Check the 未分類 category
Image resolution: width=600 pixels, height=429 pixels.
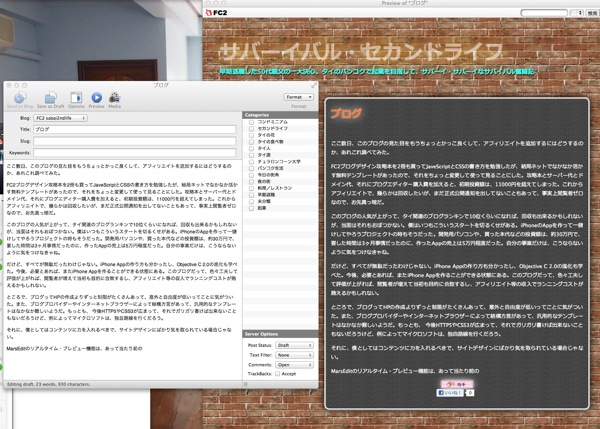[251, 202]
